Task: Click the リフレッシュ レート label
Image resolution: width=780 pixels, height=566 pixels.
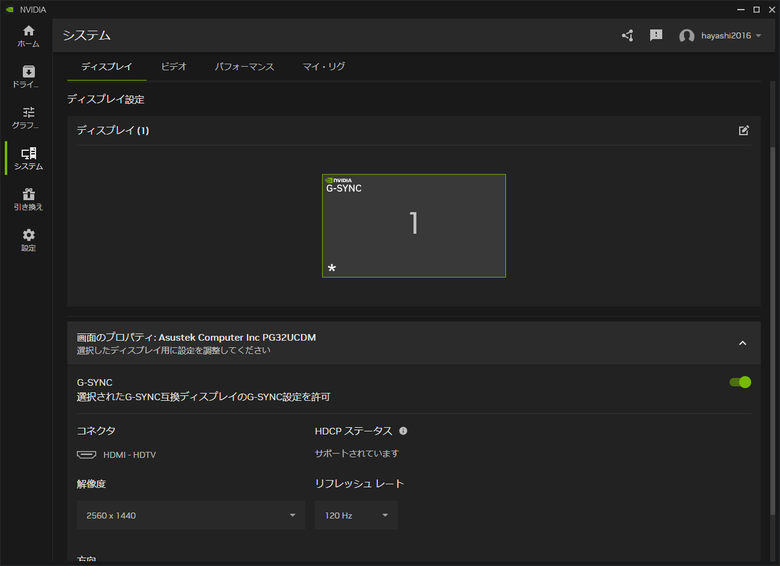Action: pyautogui.click(x=359, y=483)
